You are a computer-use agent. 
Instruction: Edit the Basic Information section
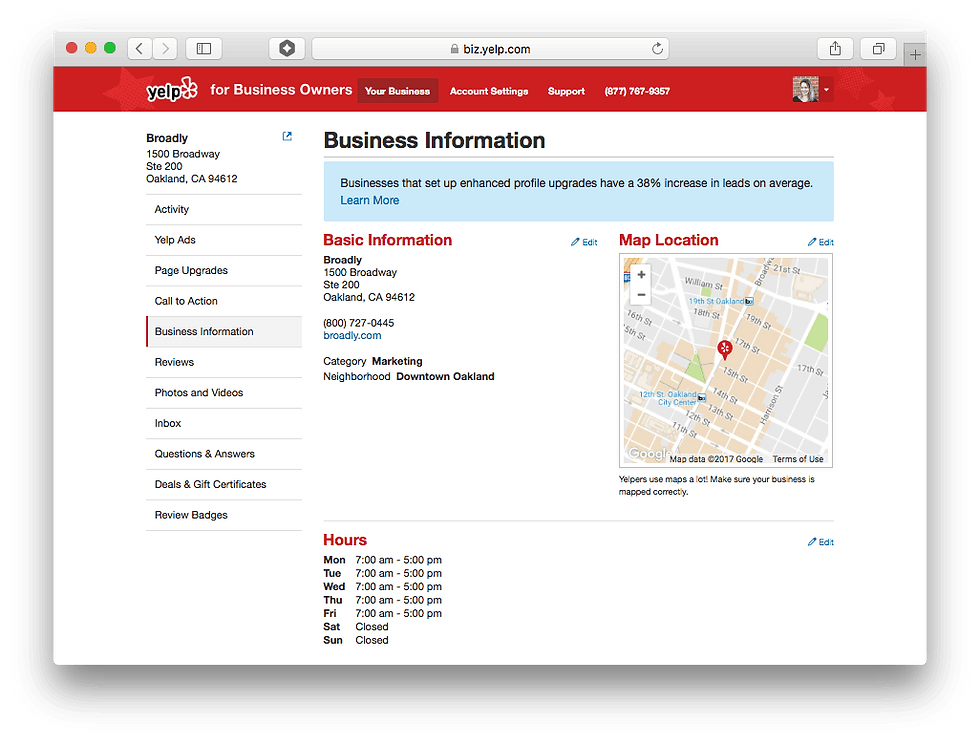click(584, 242)
